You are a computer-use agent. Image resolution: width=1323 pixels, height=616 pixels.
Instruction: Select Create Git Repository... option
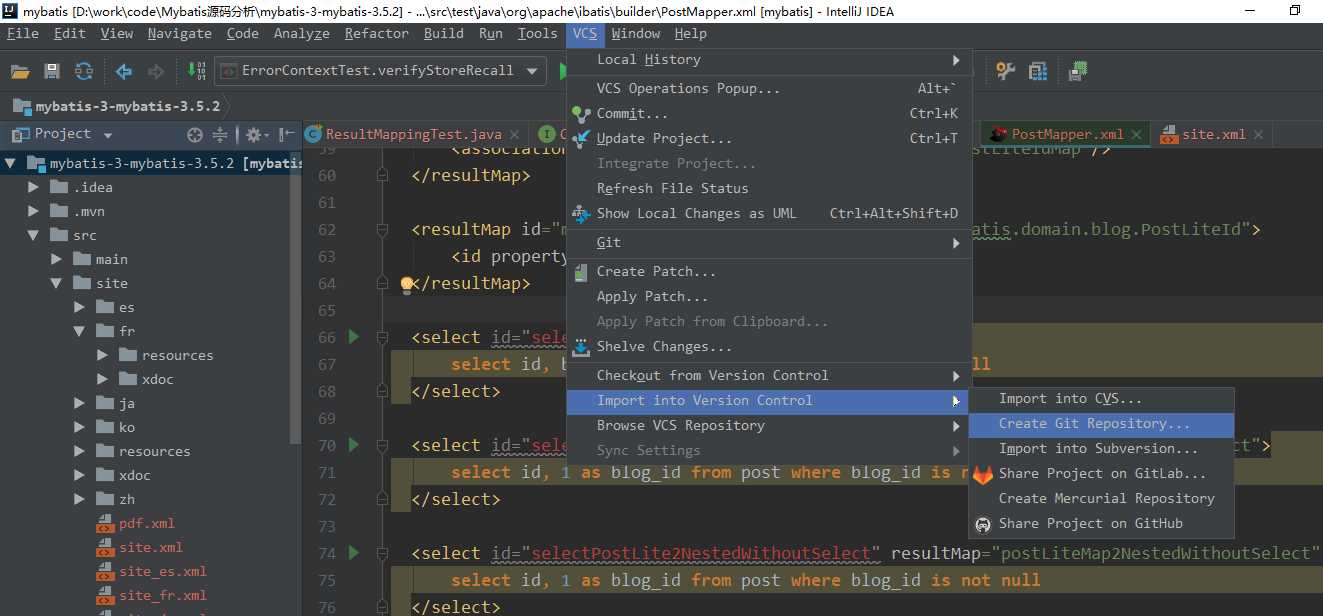[x=1101, y=424]
